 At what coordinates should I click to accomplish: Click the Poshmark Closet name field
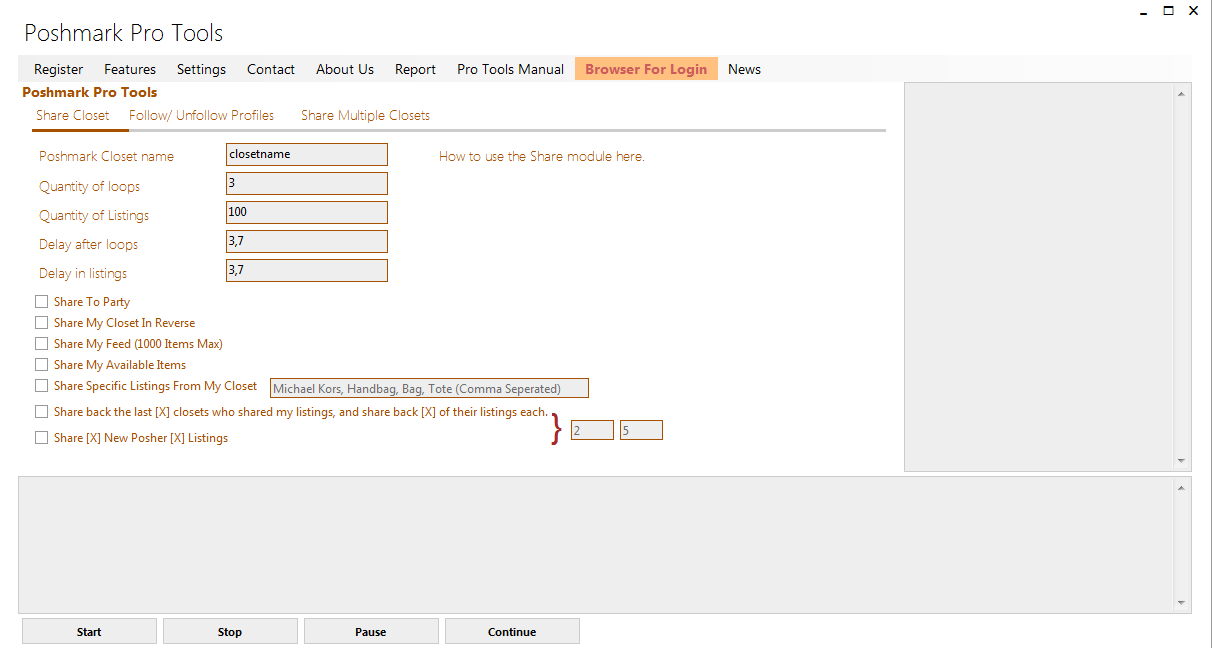(x=307, y=154)
